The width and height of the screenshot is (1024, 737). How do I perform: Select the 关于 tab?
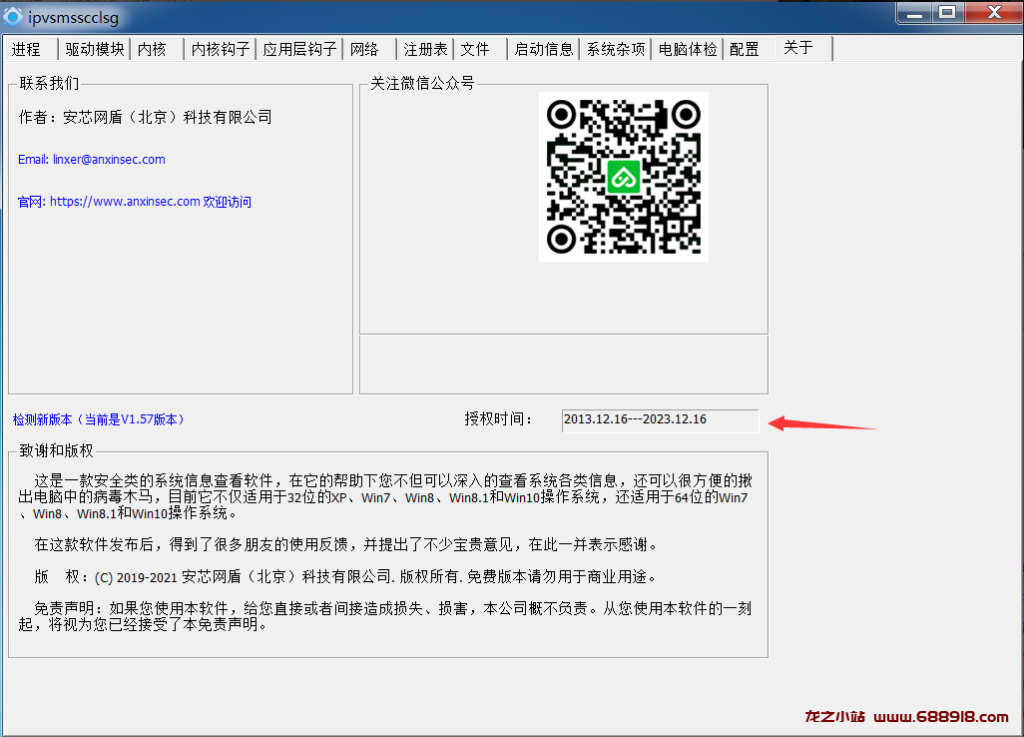click(805, 48)
